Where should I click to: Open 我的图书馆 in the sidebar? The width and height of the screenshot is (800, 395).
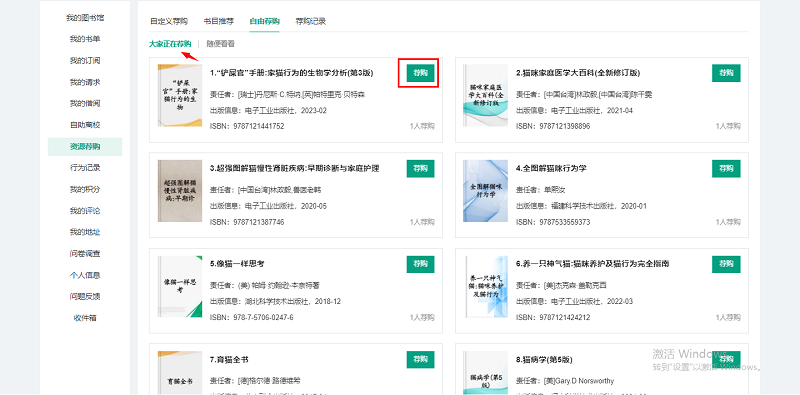pyautogui.click(x=85, y=18)
